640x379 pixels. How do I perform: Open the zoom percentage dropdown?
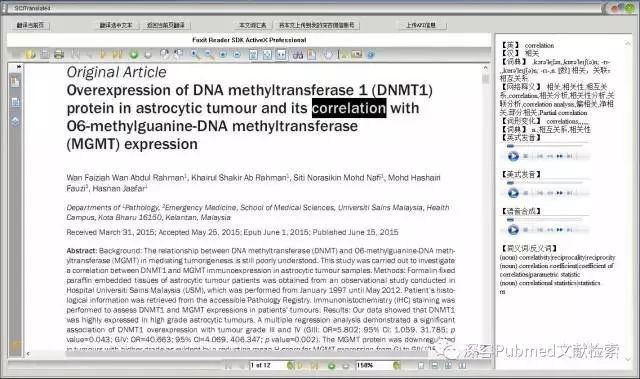[396, 365]
